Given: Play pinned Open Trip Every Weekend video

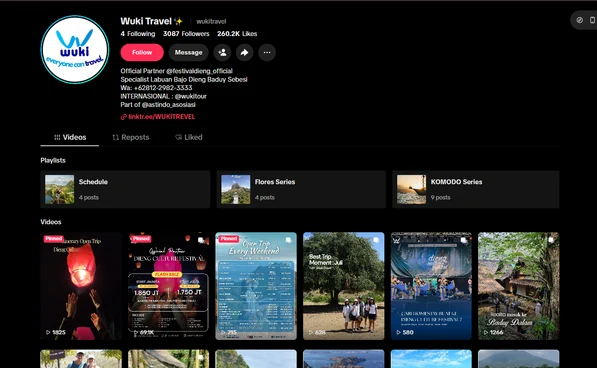Looking at the screenshot, I should pos(256,286).
